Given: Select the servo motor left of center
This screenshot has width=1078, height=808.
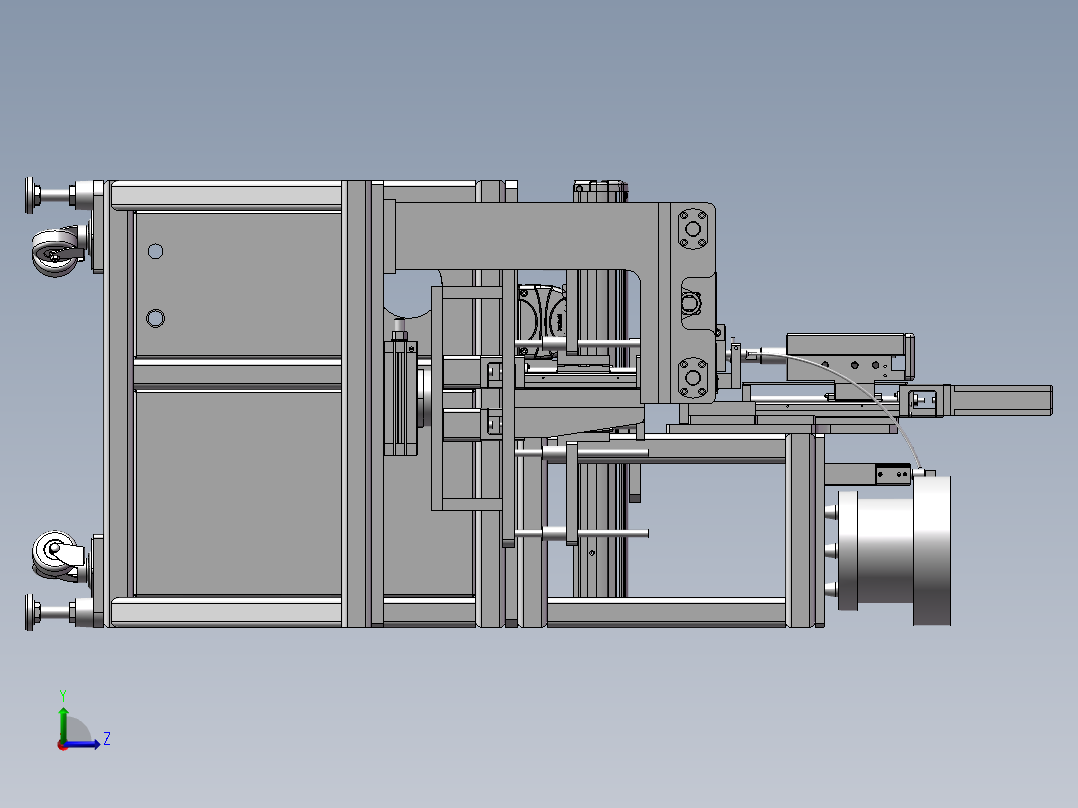Looking at the screenshot, I should [x=401, y=399].
